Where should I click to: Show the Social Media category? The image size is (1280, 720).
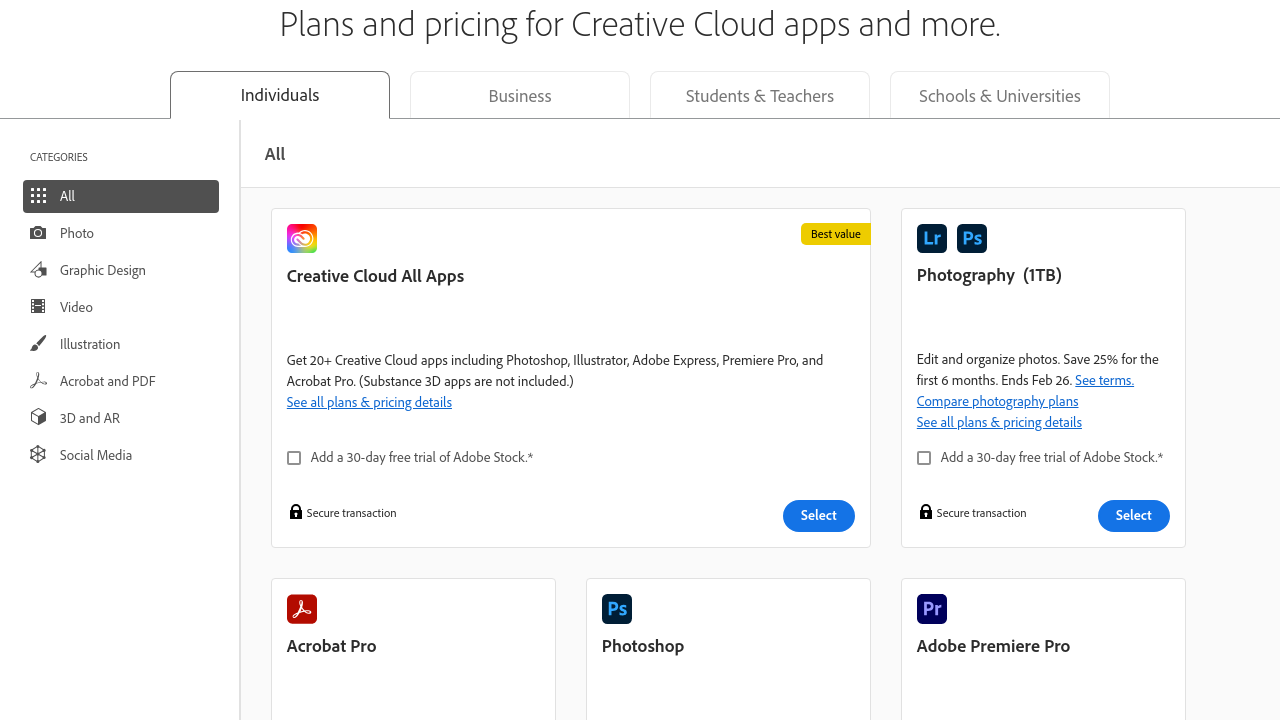click(x=95, y=455)
